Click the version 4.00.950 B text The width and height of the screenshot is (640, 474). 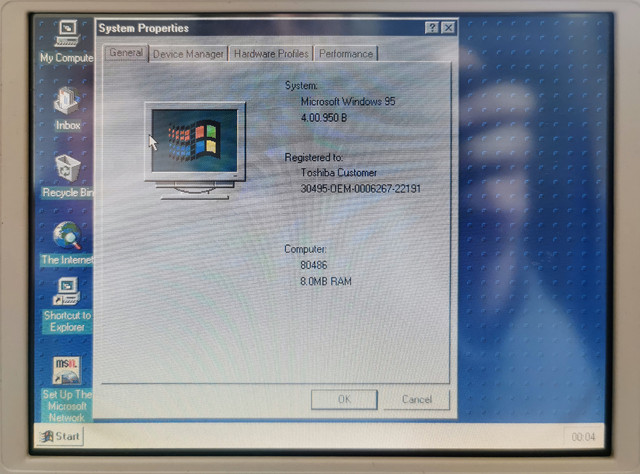point(324,118)
